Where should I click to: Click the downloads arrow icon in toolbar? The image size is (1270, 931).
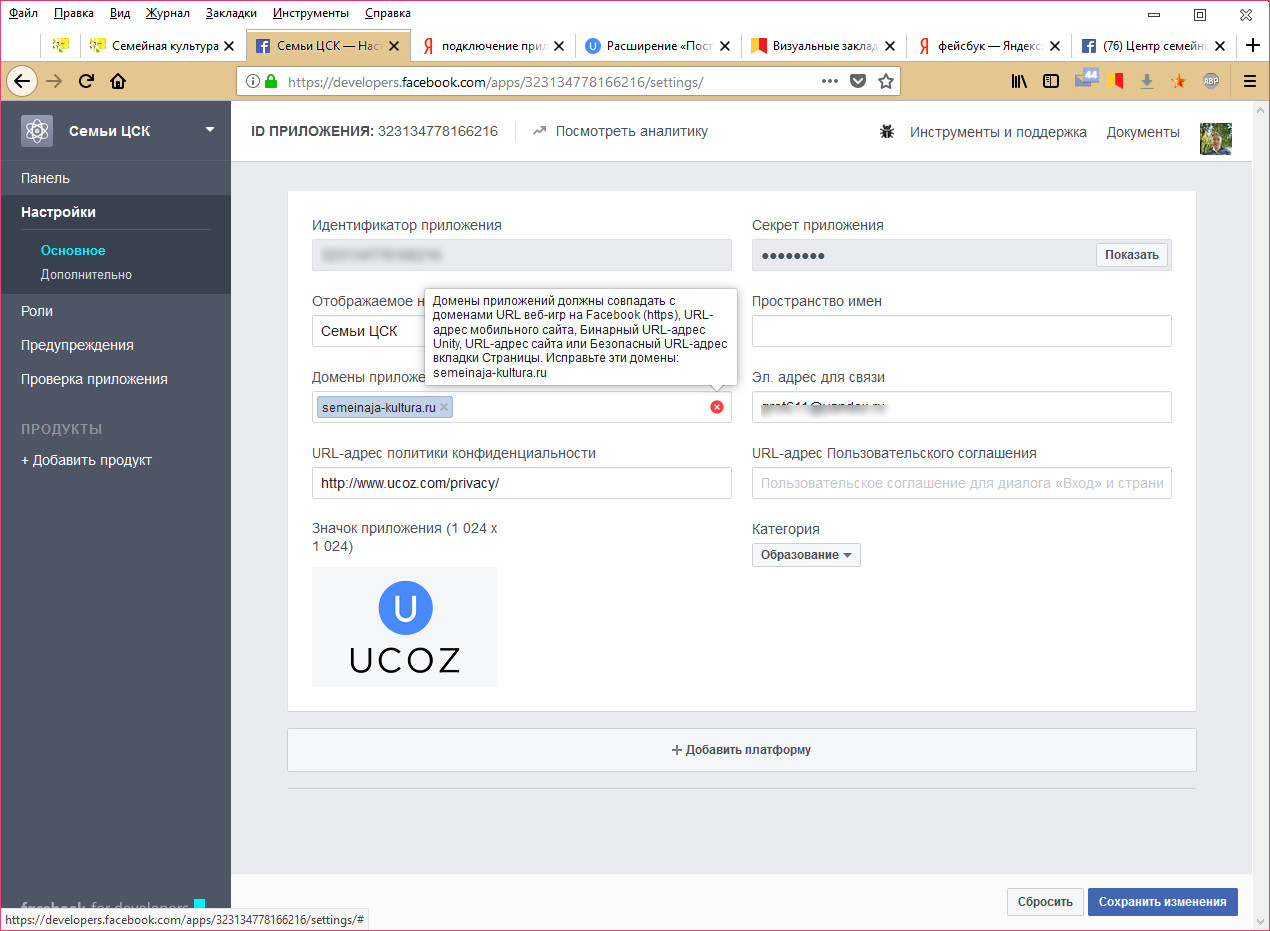pyautogui.click(x=1147, y=82)
